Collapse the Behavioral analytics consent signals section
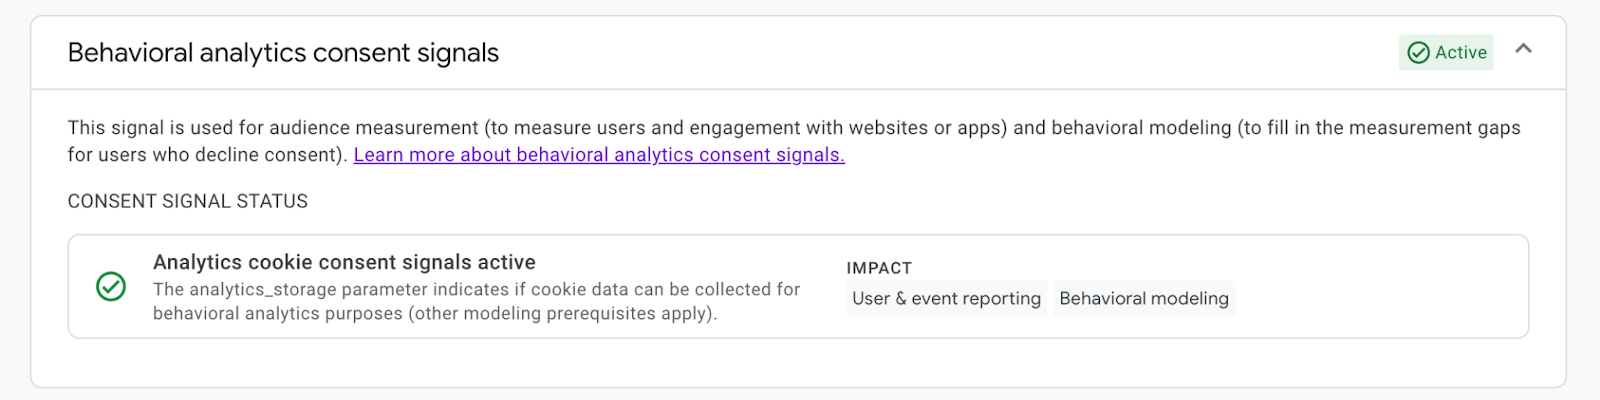Screen dimensions: 1600x400 pos(1523,49)
